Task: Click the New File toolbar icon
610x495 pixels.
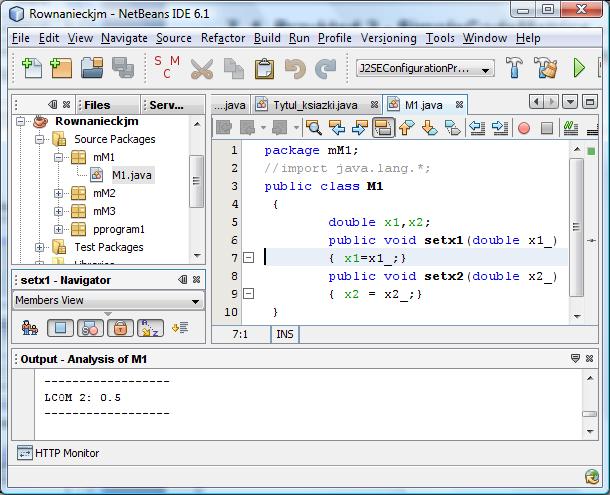Action: coord(32,68)
